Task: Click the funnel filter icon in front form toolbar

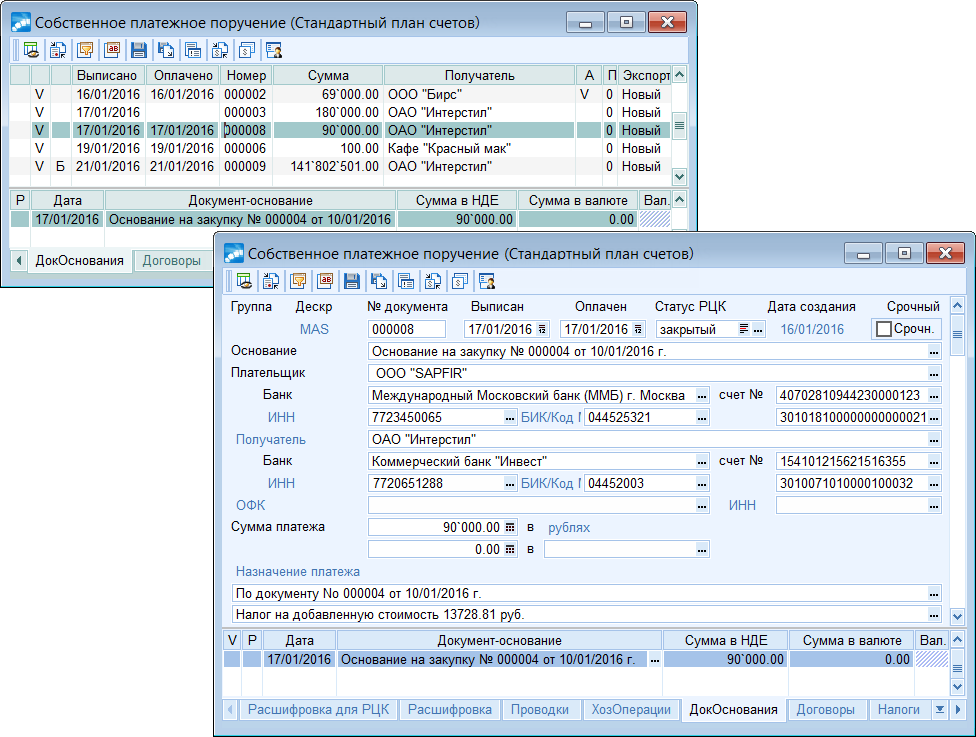Action: [x=298, y=281]
